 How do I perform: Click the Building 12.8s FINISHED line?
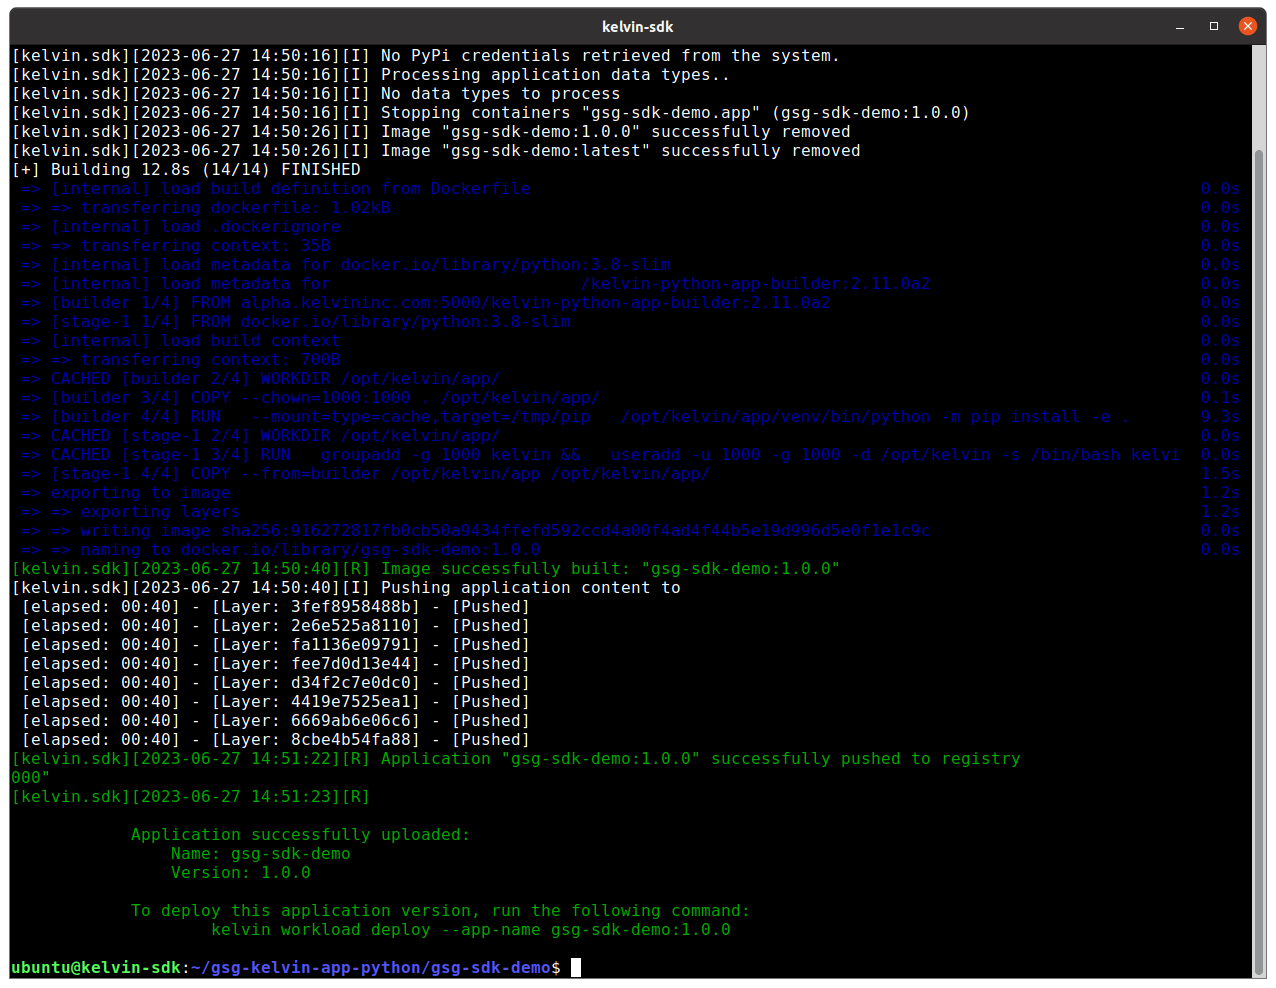pyautogui.click(x=186, y=169)
